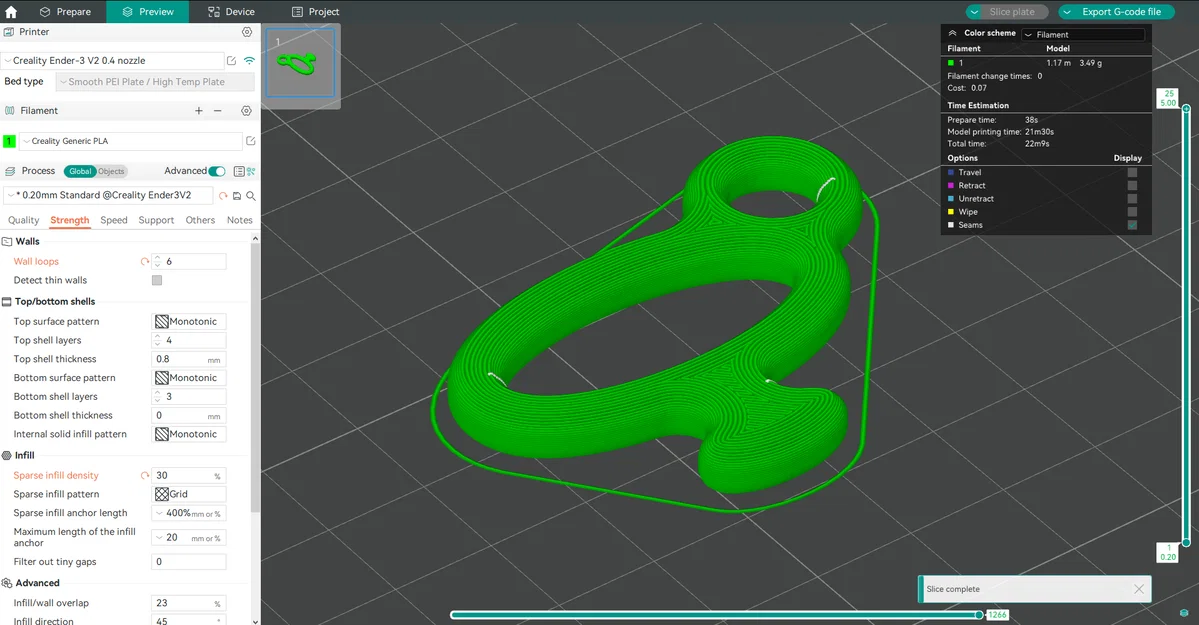The height and width of the screenshot is (625, 1199).
Task: Reset the modified process preset
Action: (223, 196)
